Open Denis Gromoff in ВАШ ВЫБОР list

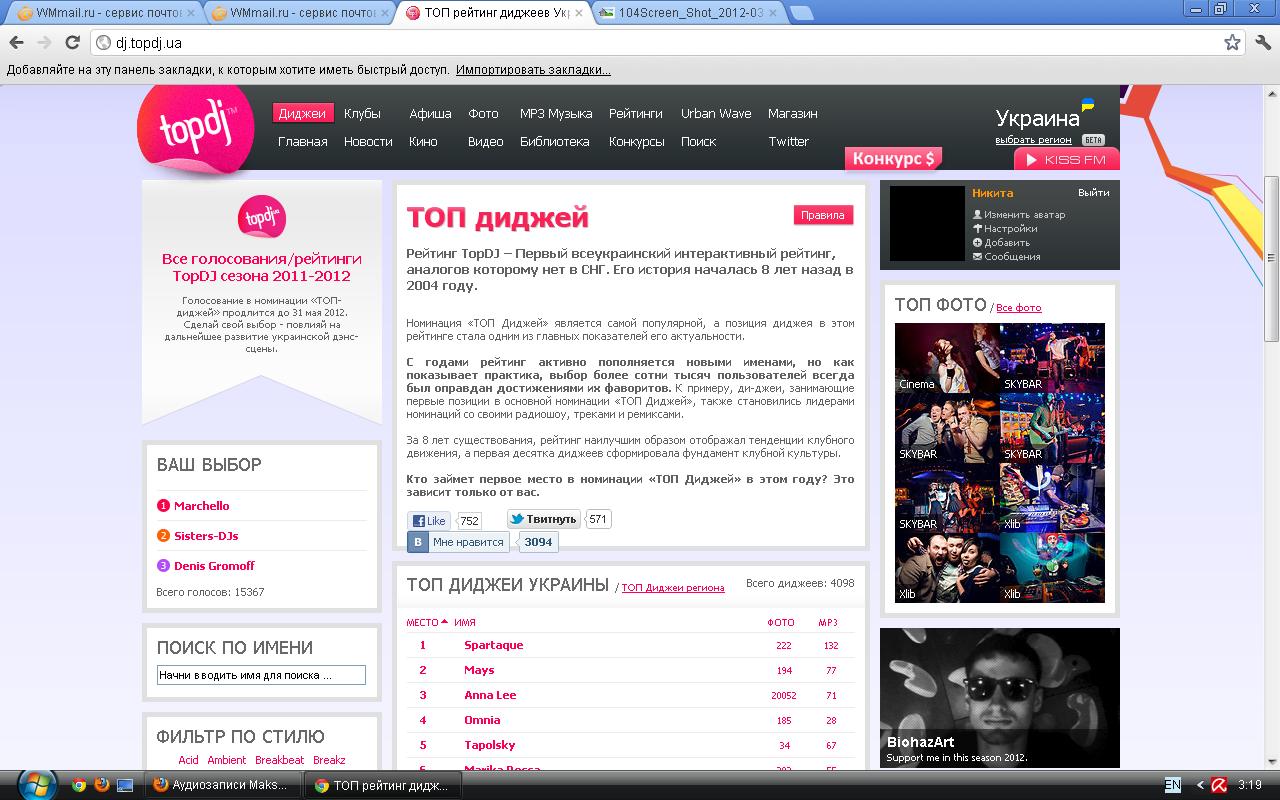[214, 566]
